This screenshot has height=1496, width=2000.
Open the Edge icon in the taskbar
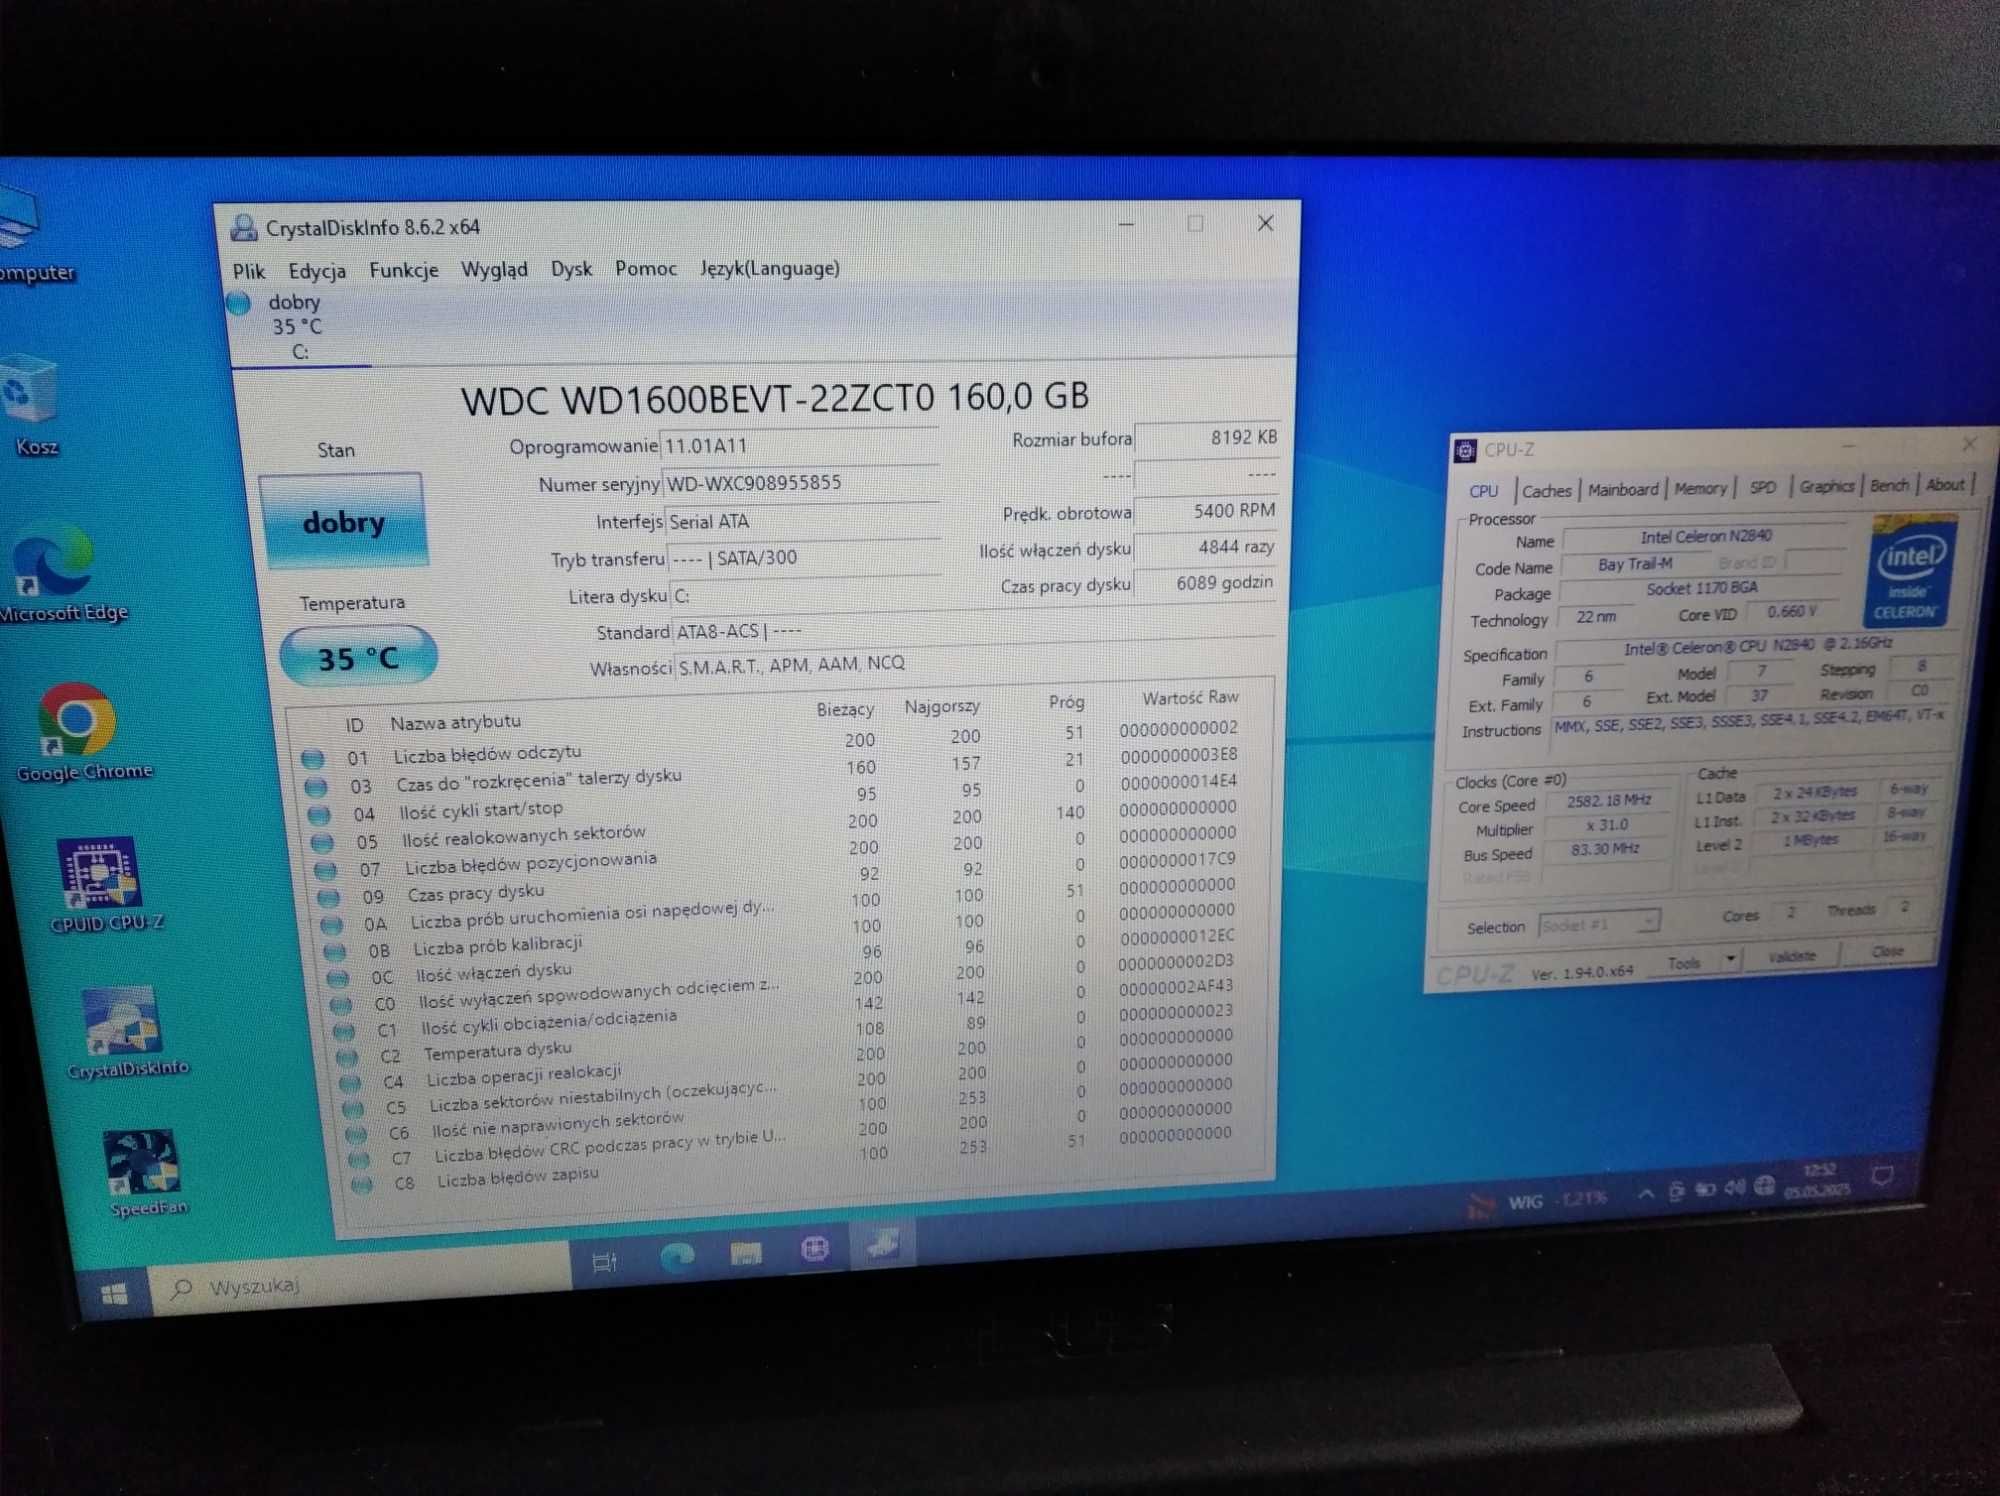(x=677, y=1257)
